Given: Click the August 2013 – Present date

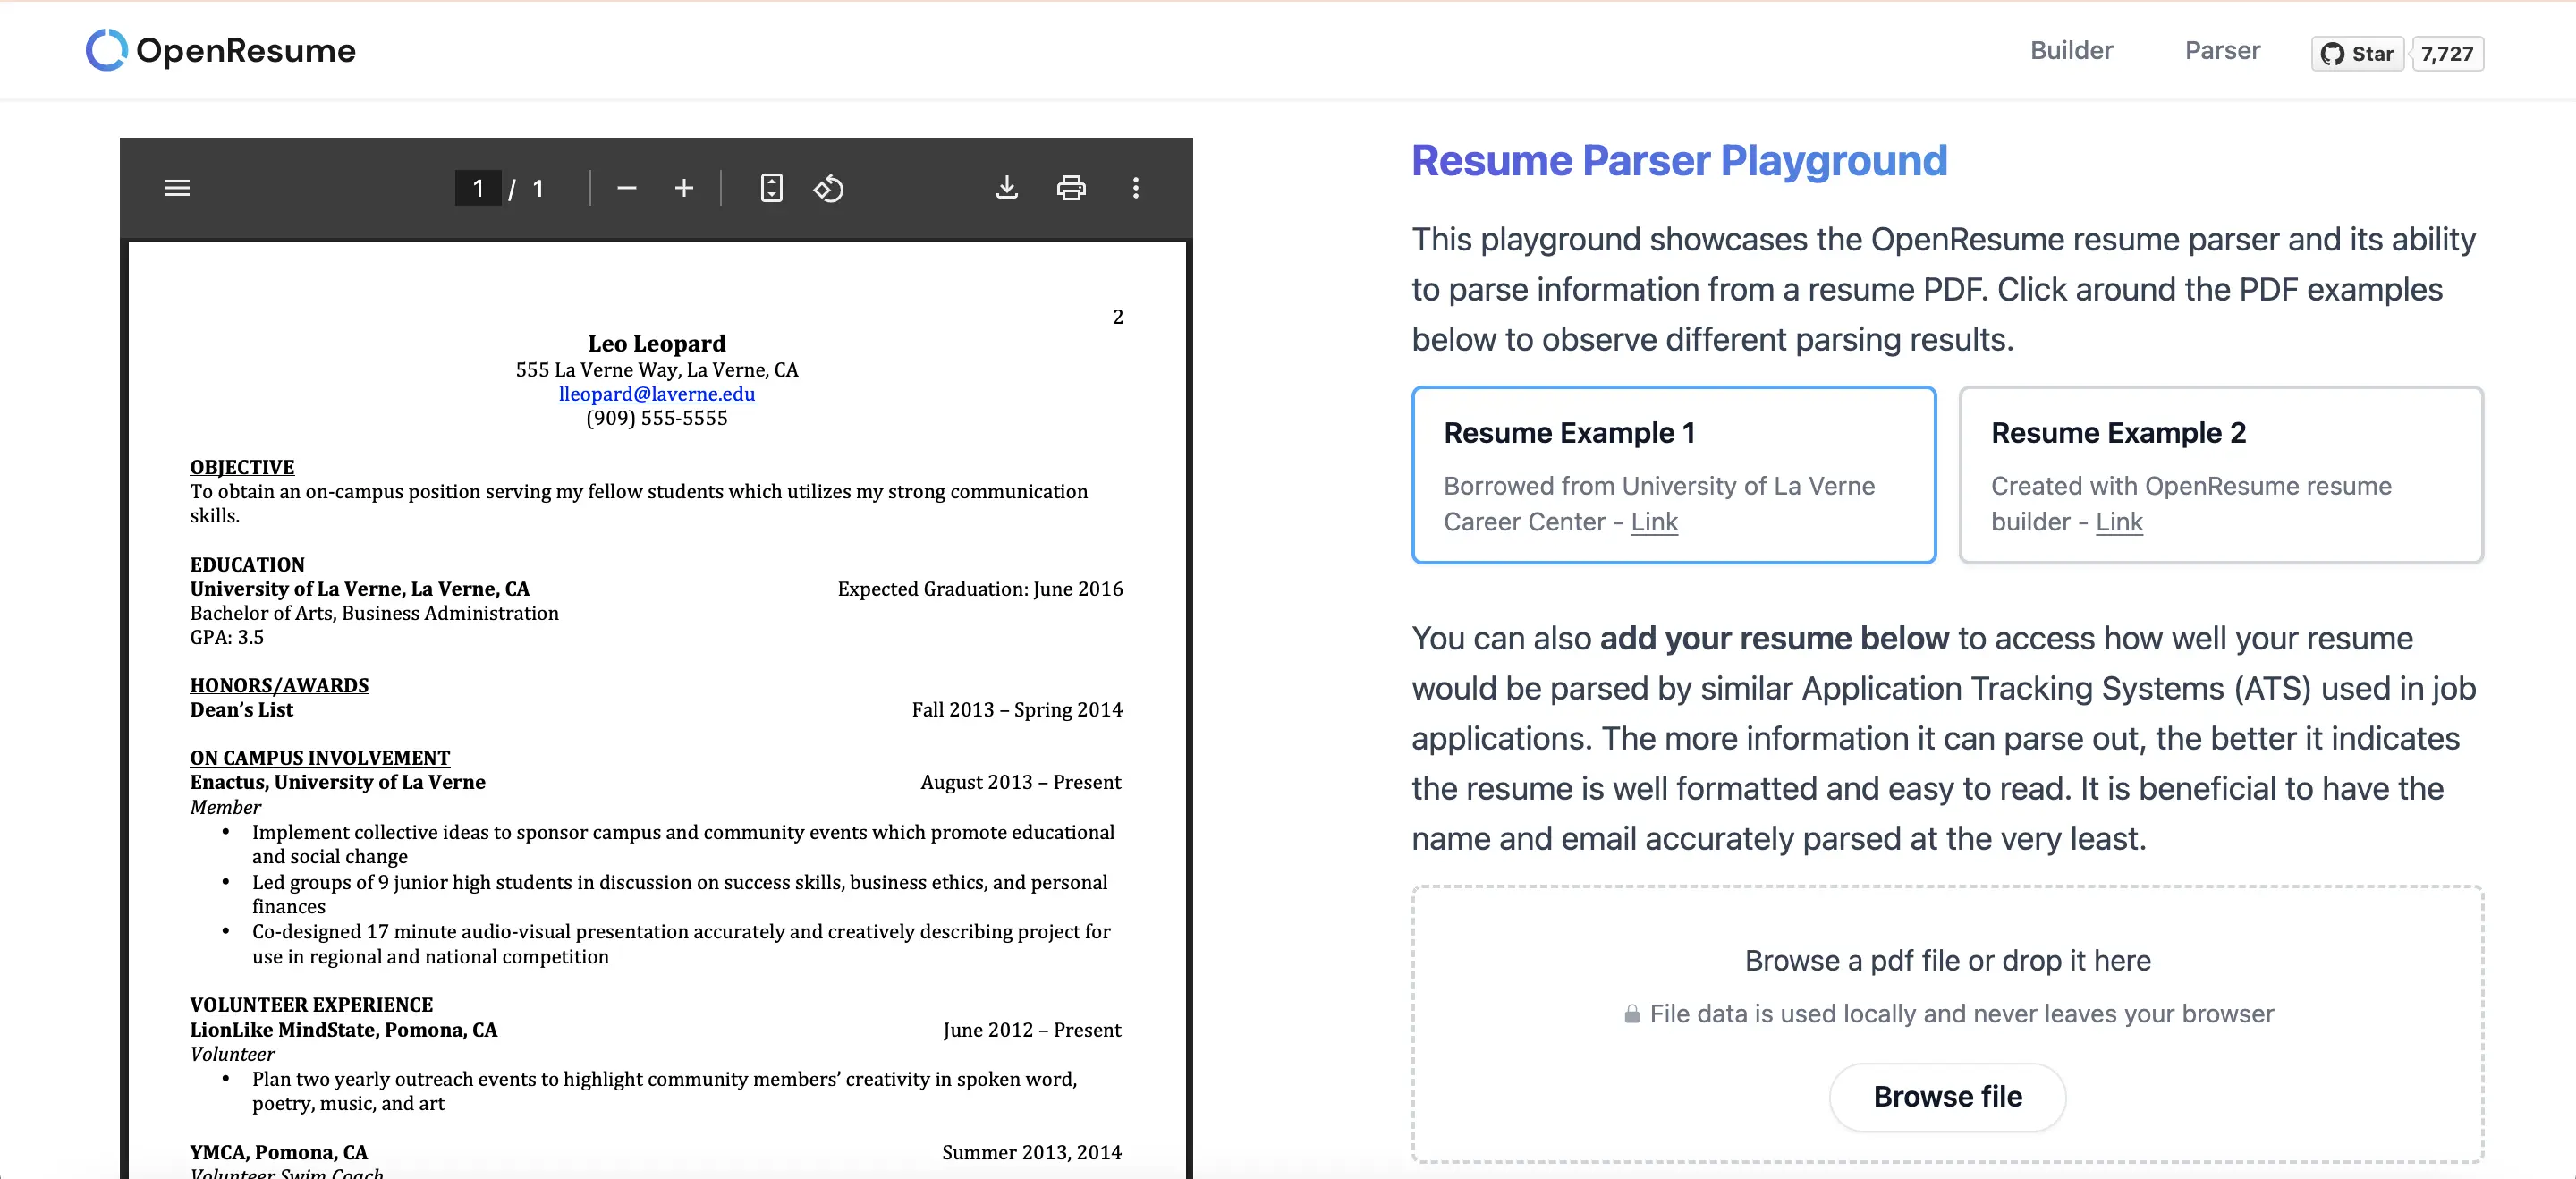Looking at the screenshot, I should pyautogui.click(x=1021, y=782).
